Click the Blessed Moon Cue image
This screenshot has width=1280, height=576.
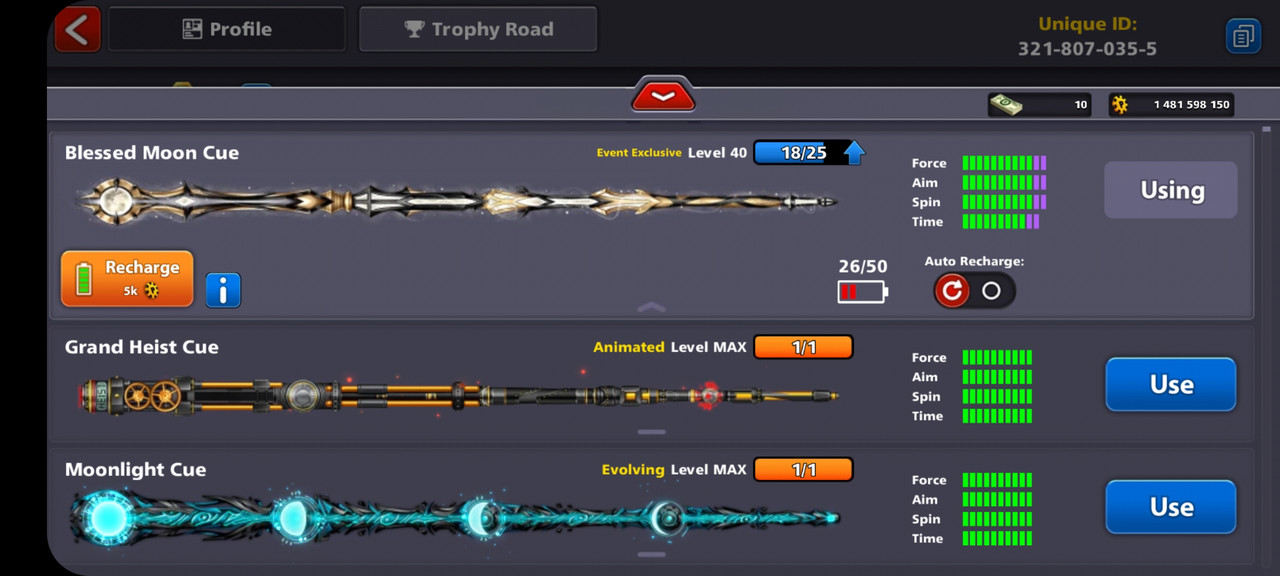click(x=458, y=201)
